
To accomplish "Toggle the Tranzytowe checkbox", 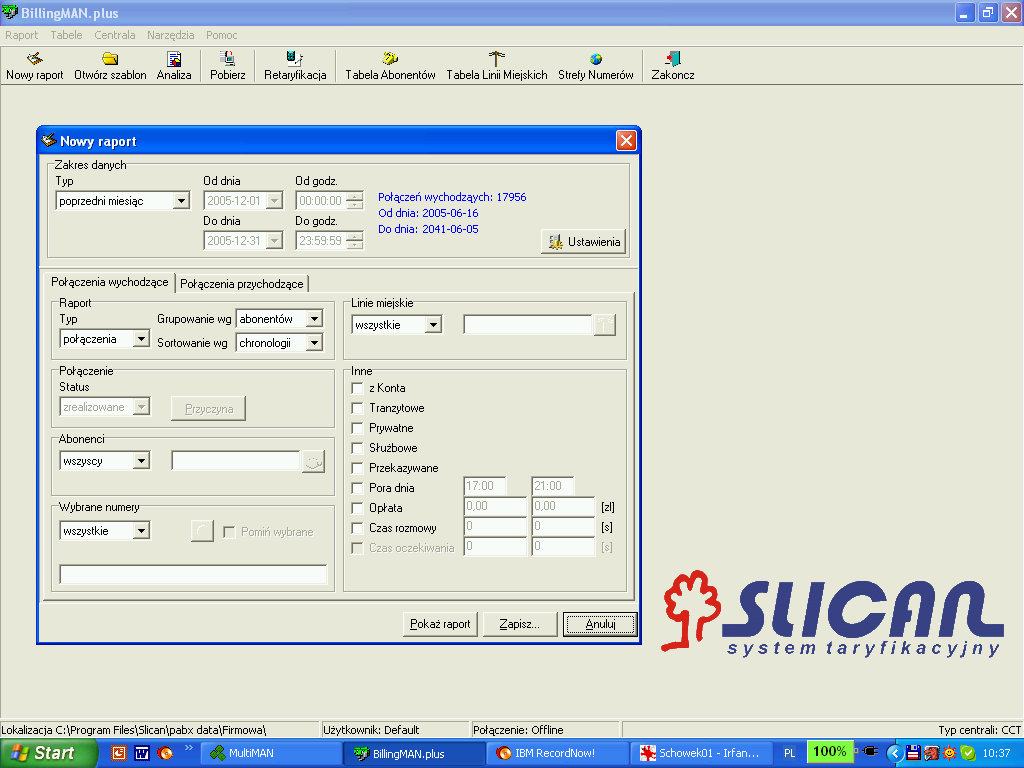I will click(357, 408).
